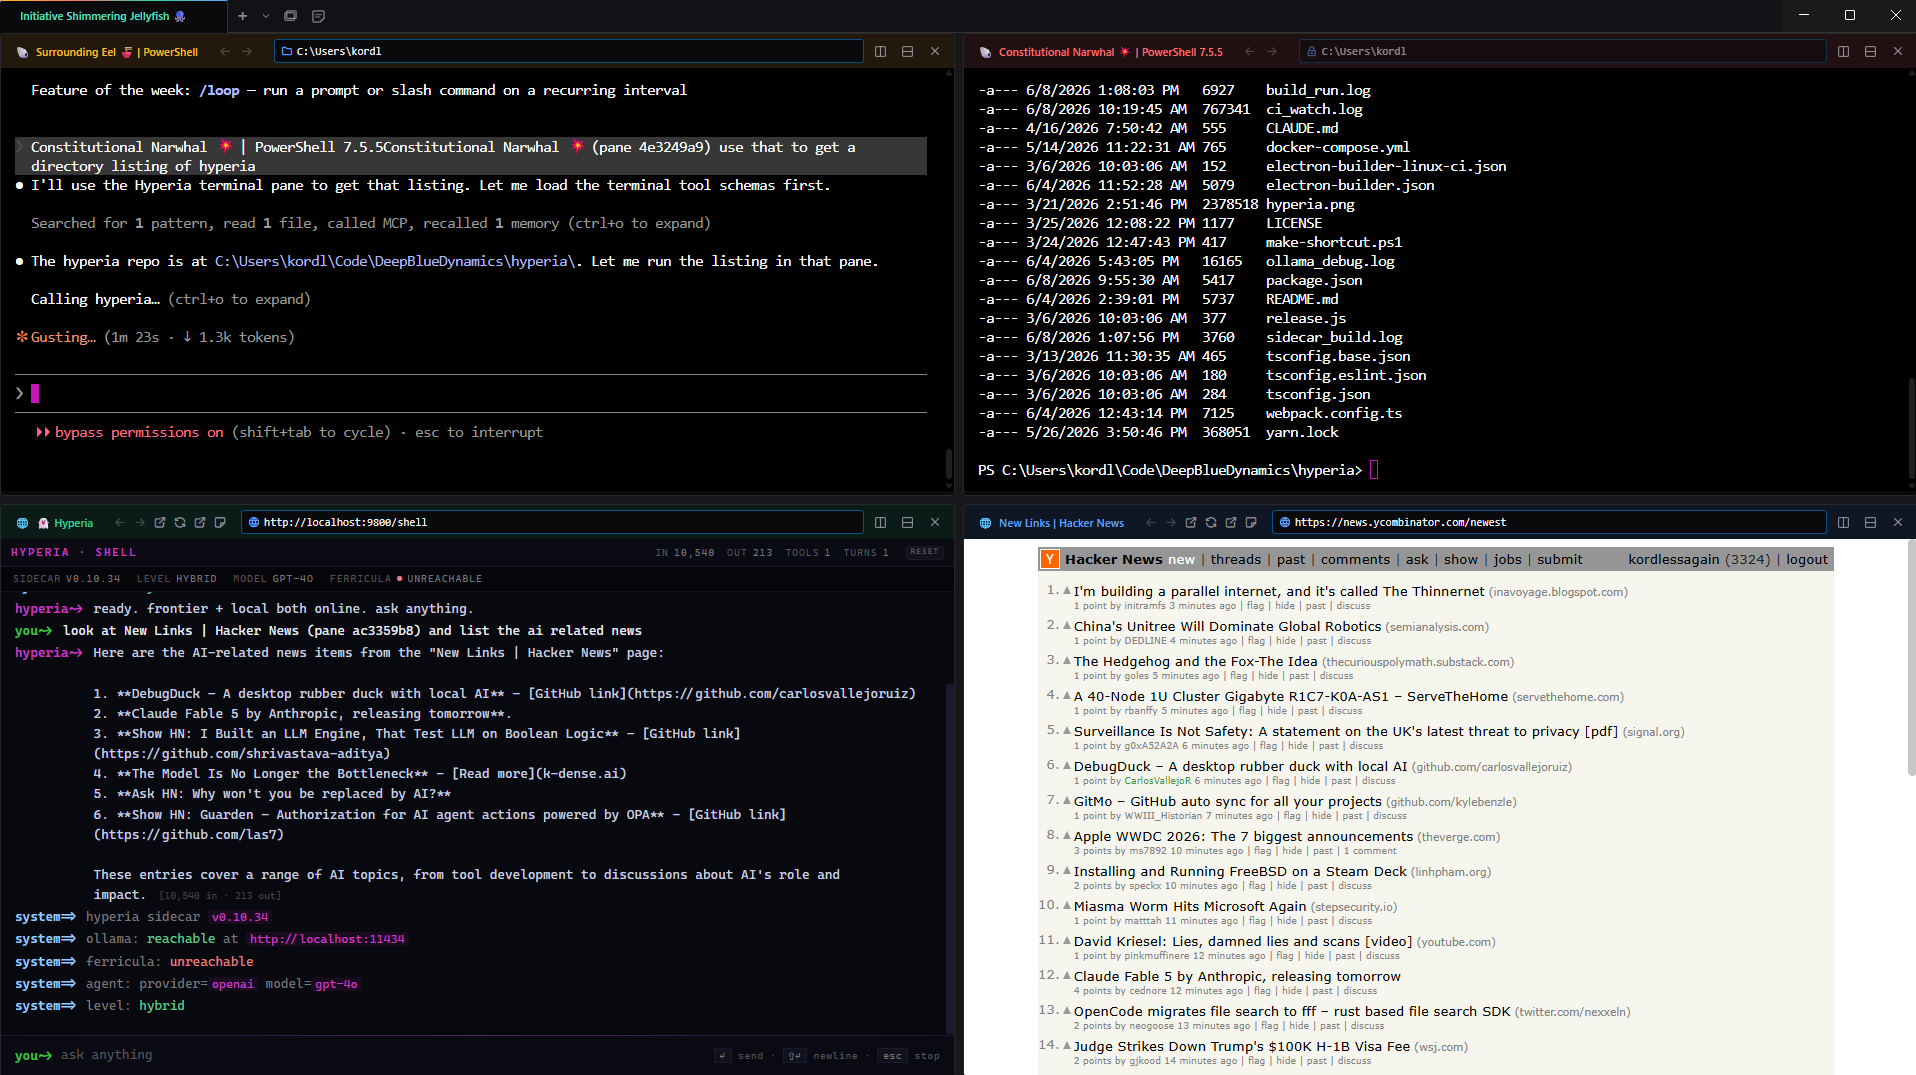The image size is (1916, 1075).
Task: Split Hyperia pane vertically
Action: coord(881,522)
